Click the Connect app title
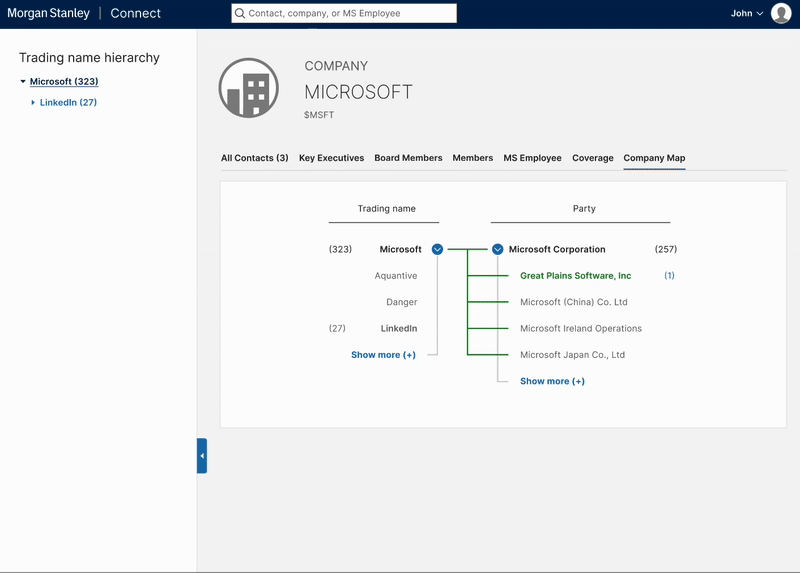 [x=135, y=13]
